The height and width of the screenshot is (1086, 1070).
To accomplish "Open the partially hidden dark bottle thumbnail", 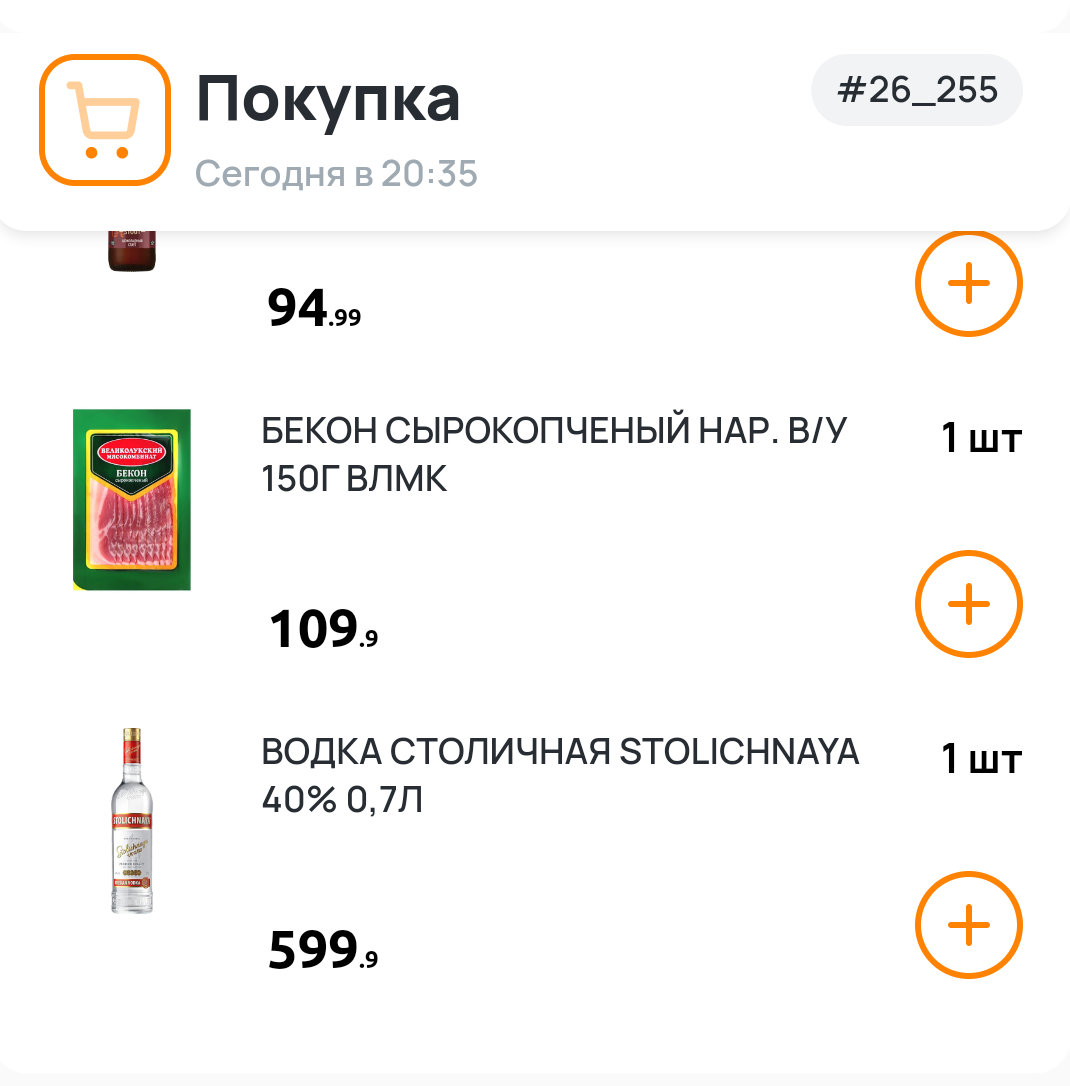I will (132, 250).
